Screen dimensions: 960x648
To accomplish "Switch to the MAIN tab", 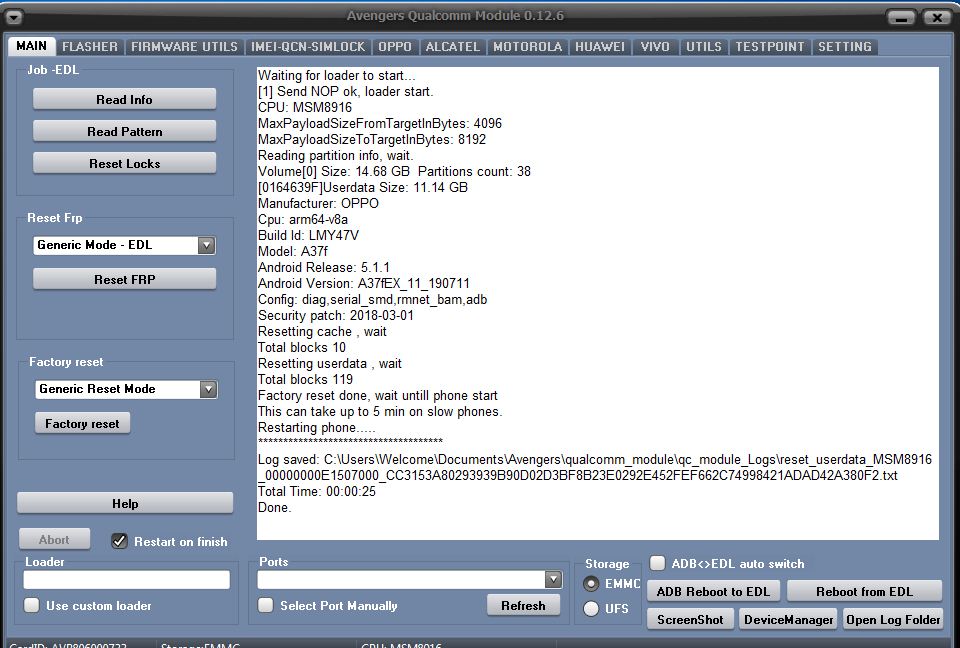I will tap(32, 46).
